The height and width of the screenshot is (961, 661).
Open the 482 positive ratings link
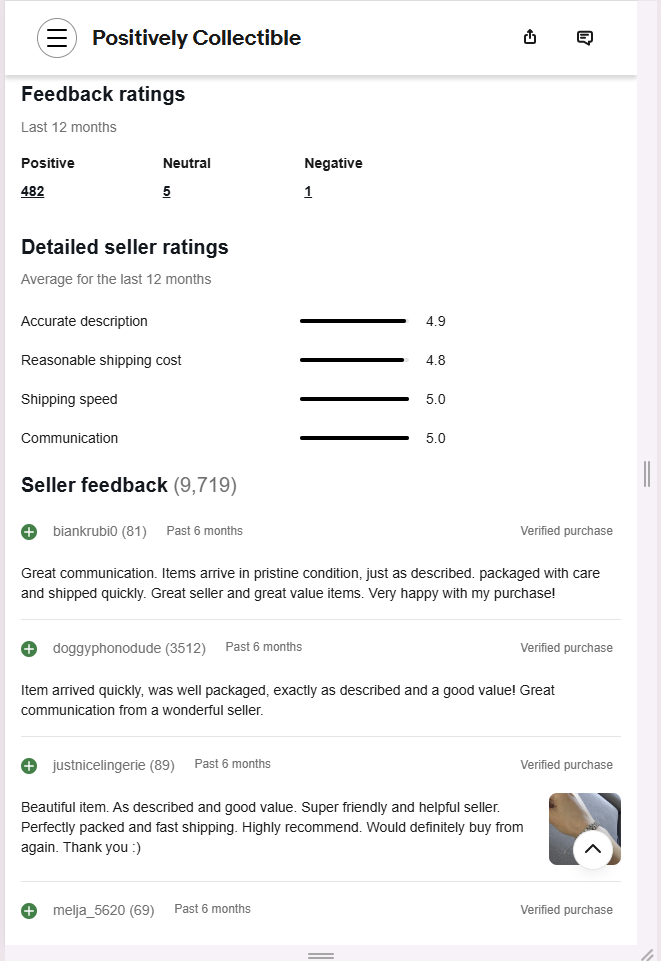click(x=32, y=191)
